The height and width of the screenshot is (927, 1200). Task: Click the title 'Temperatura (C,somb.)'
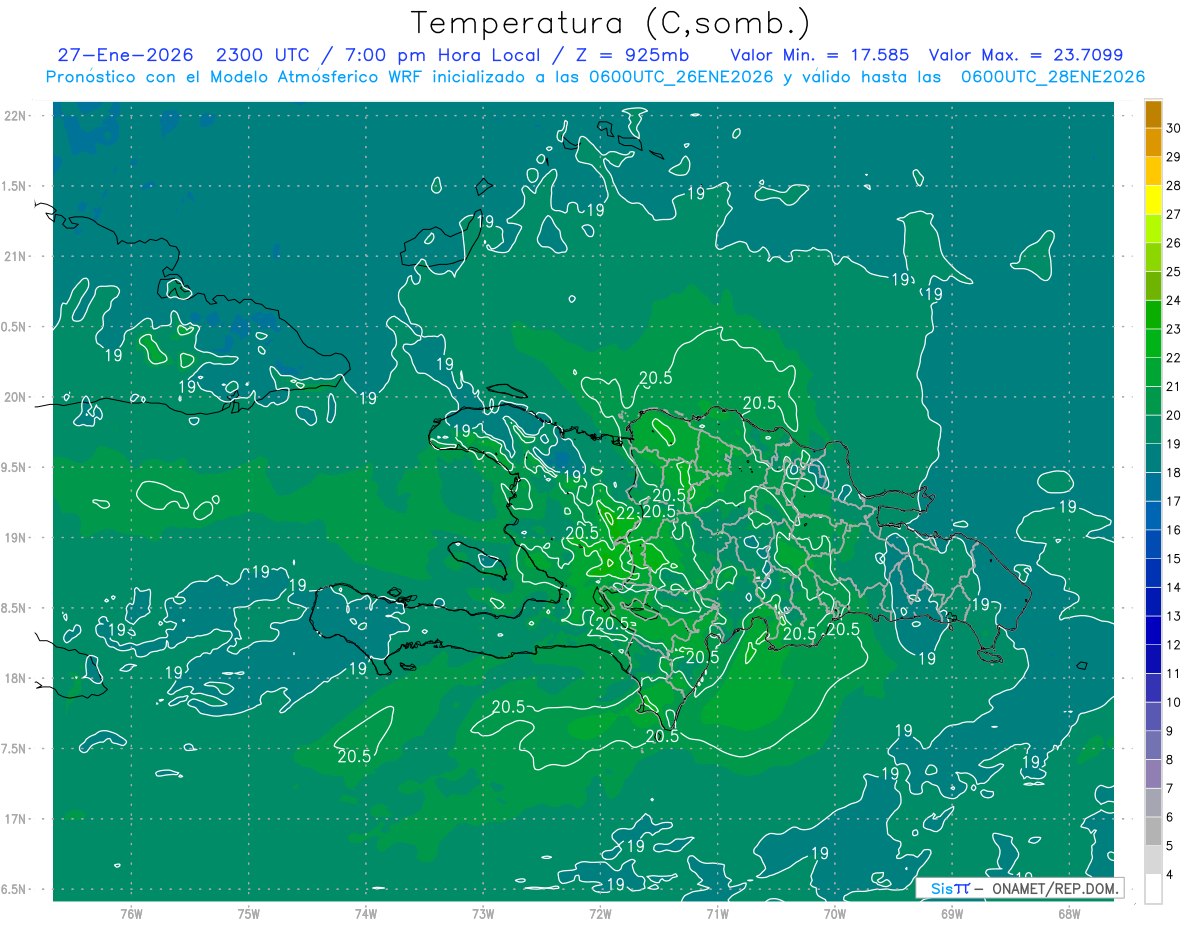610,23
